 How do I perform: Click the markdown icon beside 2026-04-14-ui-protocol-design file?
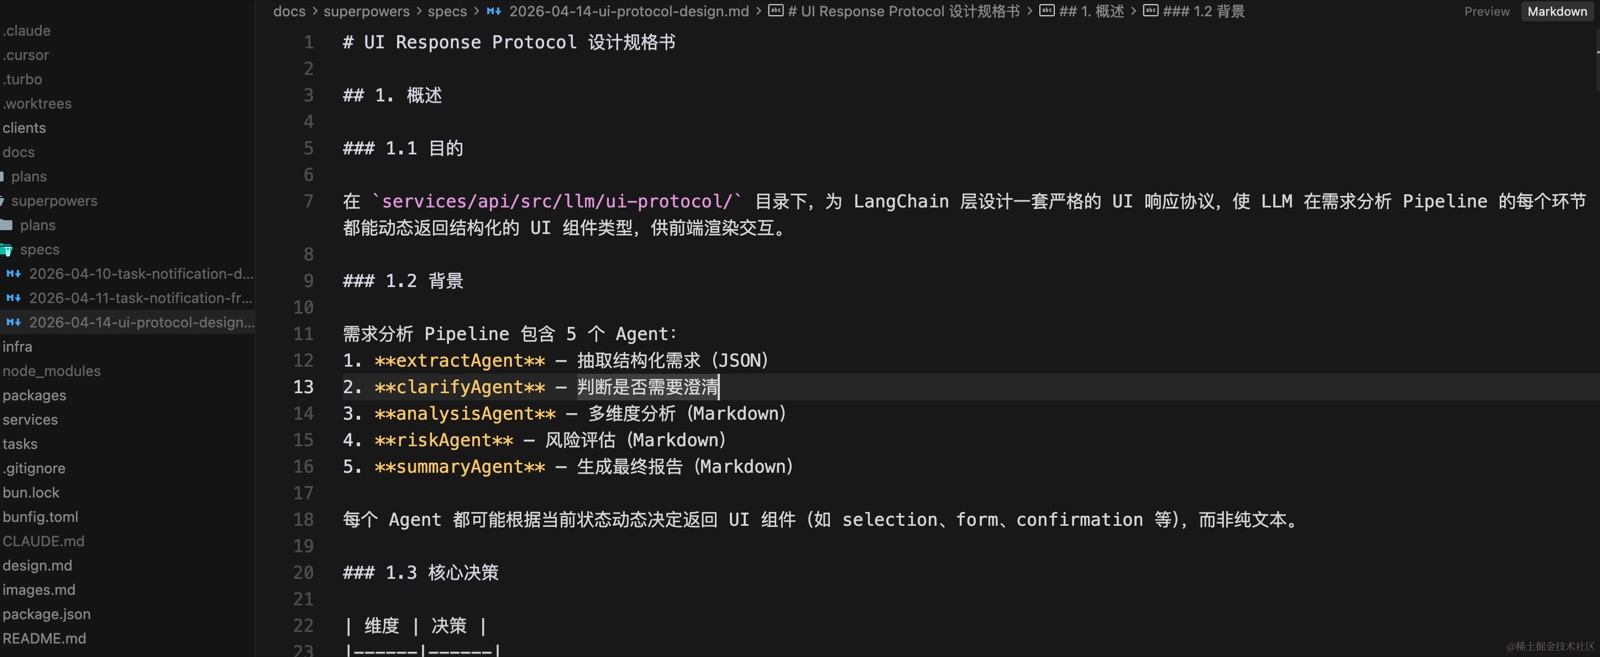tap(13, 322)
